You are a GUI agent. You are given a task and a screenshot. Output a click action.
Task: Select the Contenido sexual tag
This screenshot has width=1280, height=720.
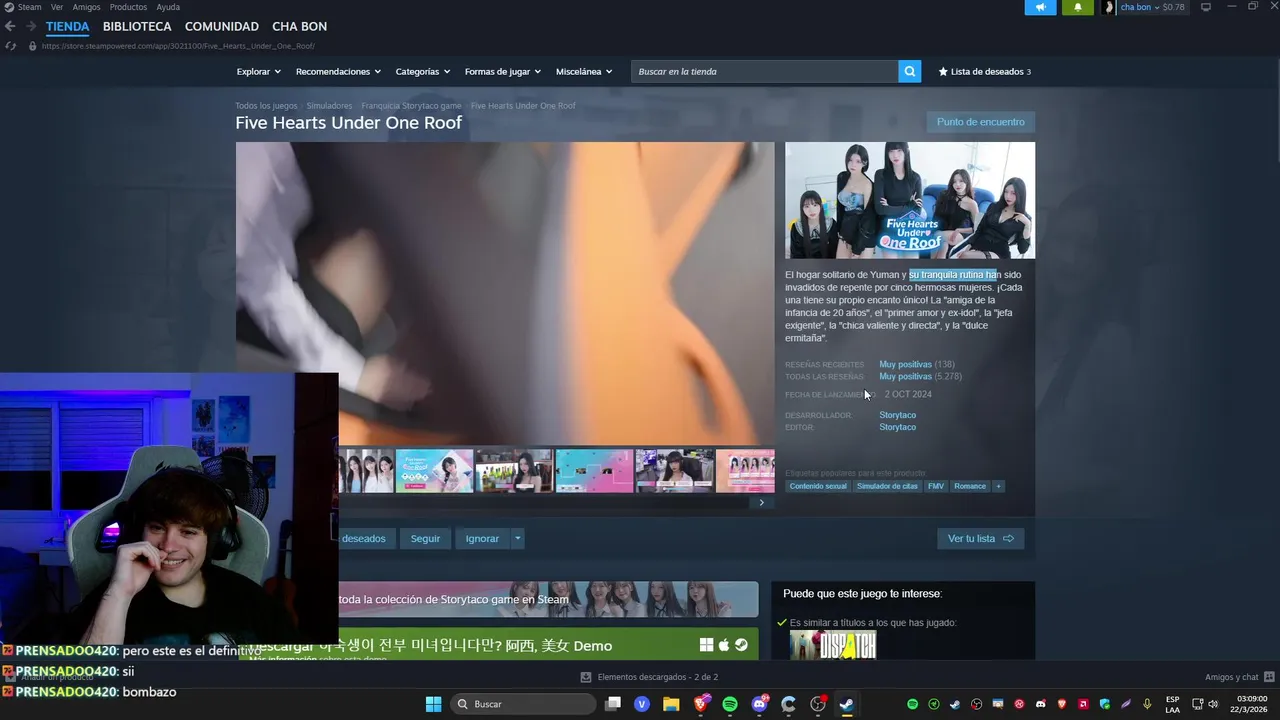coord(818,486)
